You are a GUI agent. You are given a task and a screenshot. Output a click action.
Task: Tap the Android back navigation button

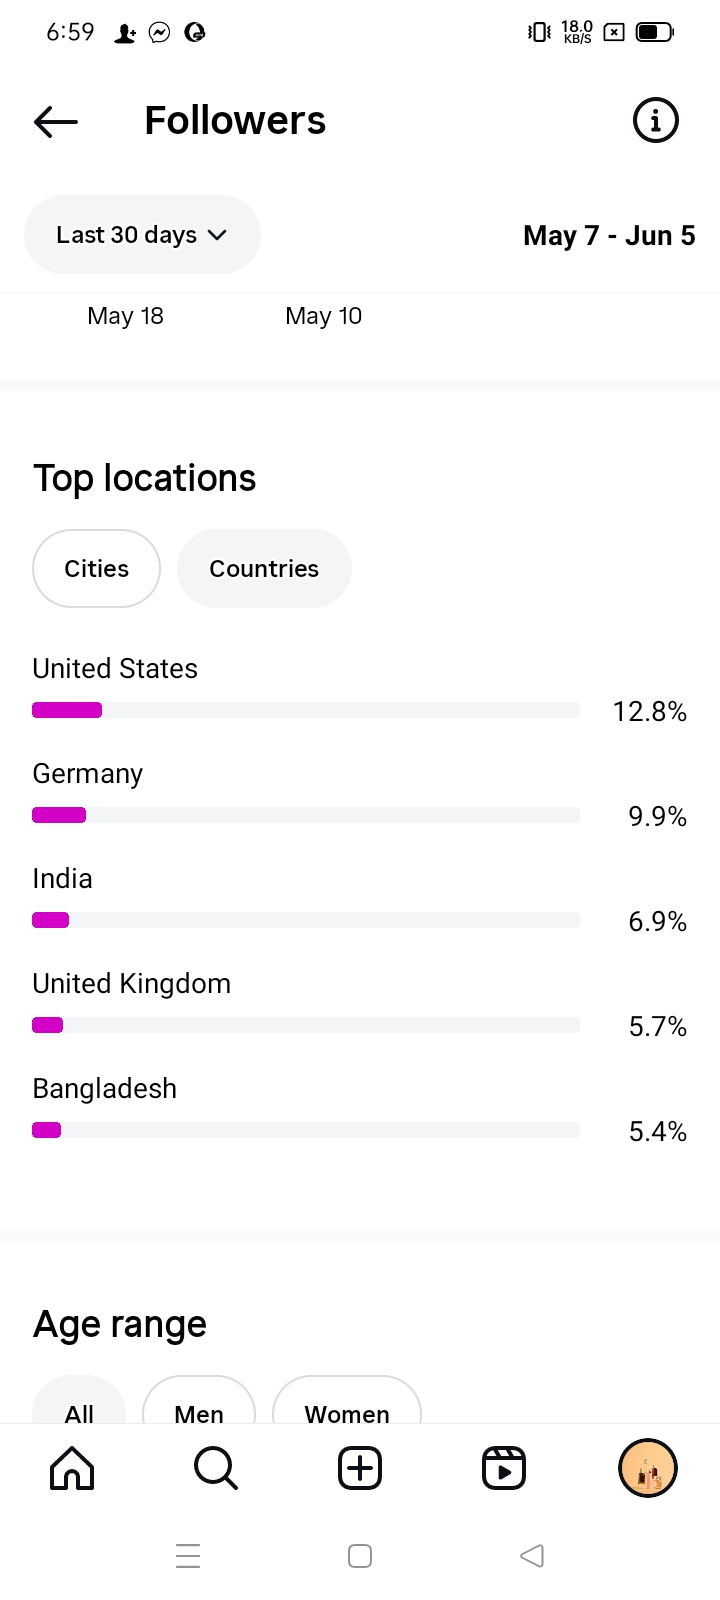point(532,1556)
